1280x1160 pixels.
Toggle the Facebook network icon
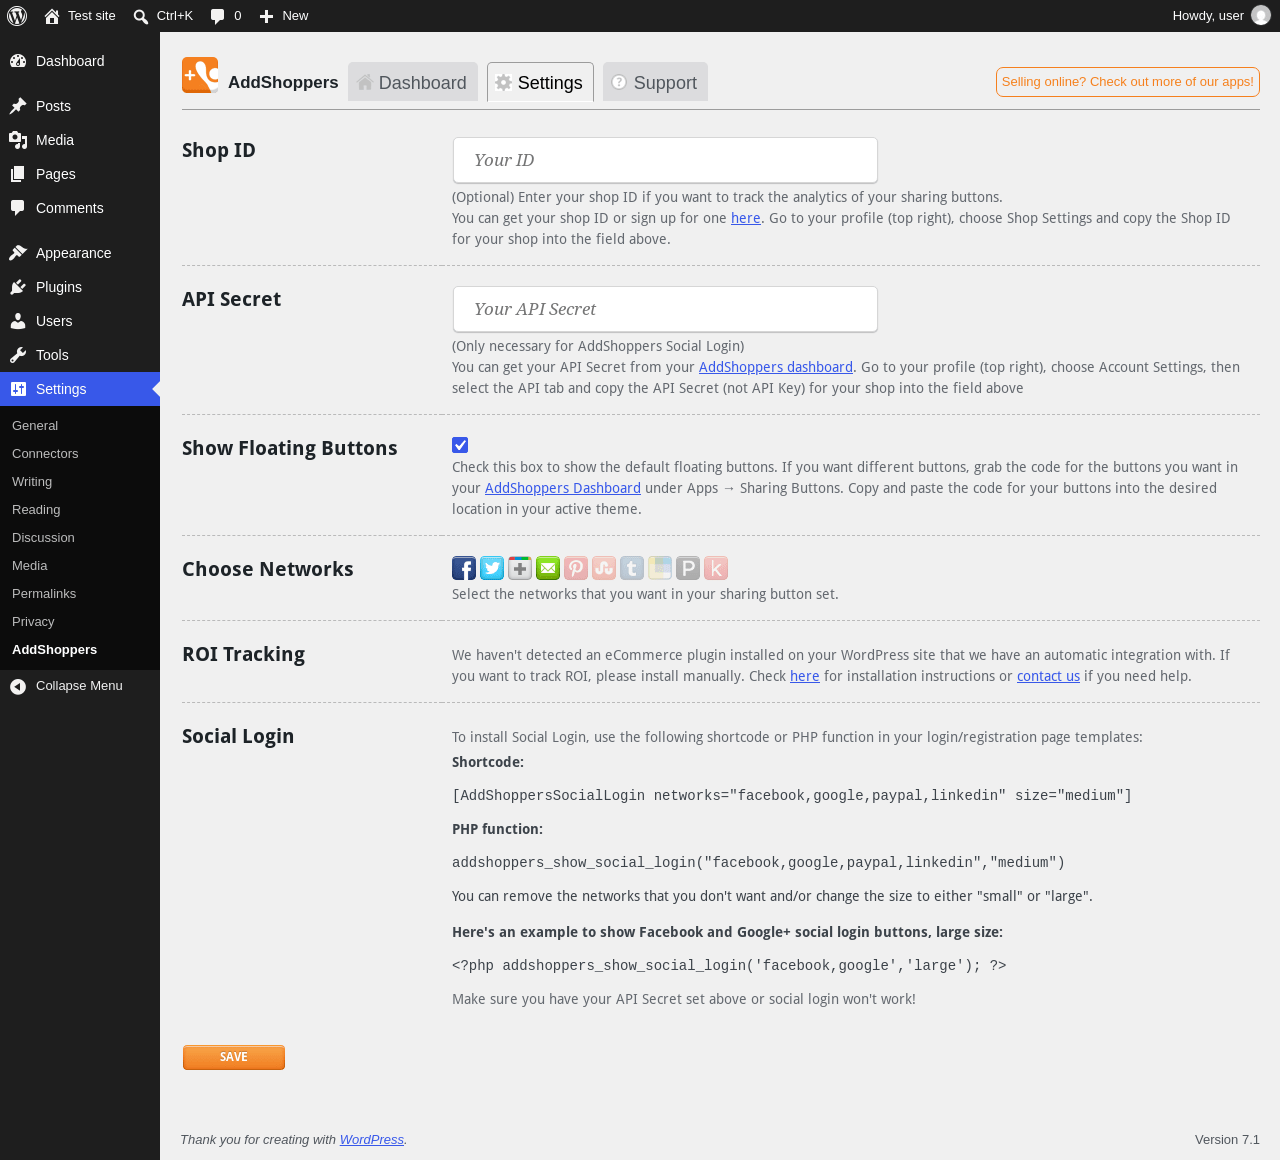(x=464, y=568)
